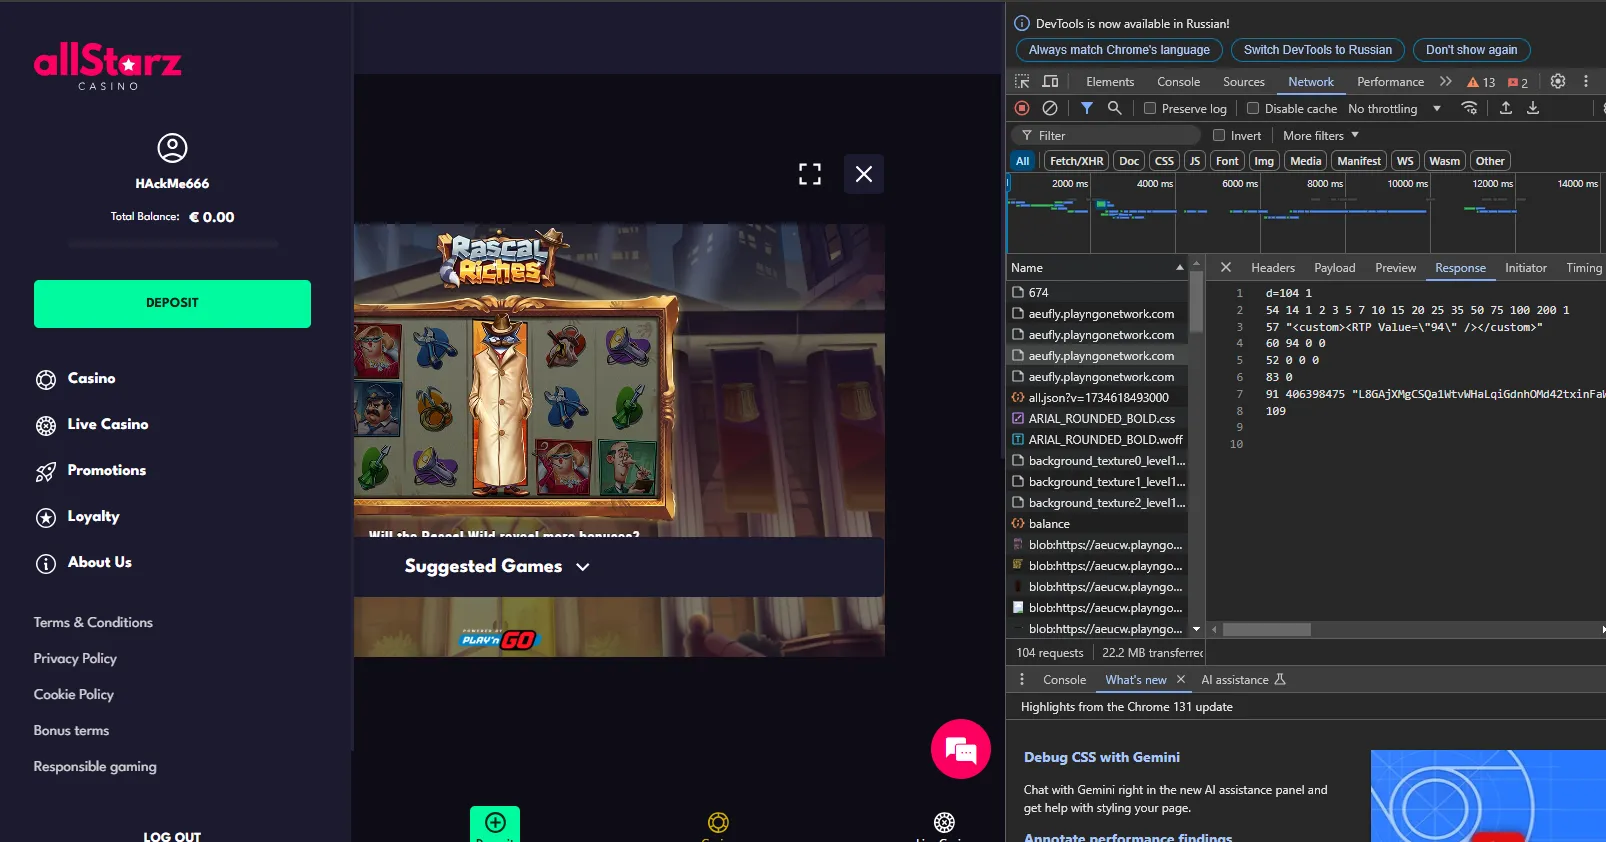This screenshot has width=1606, height=842.
Task: Click the yellow casino chip icon at the bottom
Action: tap(718, 822)
